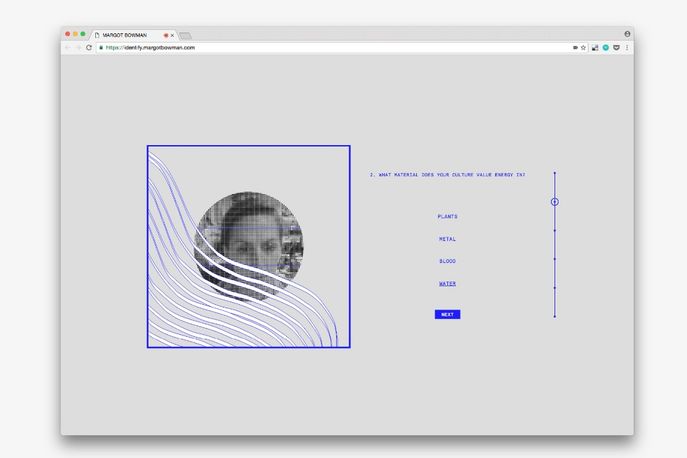Click the camera icon in address bar
Image resolution: width=687 pixels, height=458 pixels.
[574, 47]
